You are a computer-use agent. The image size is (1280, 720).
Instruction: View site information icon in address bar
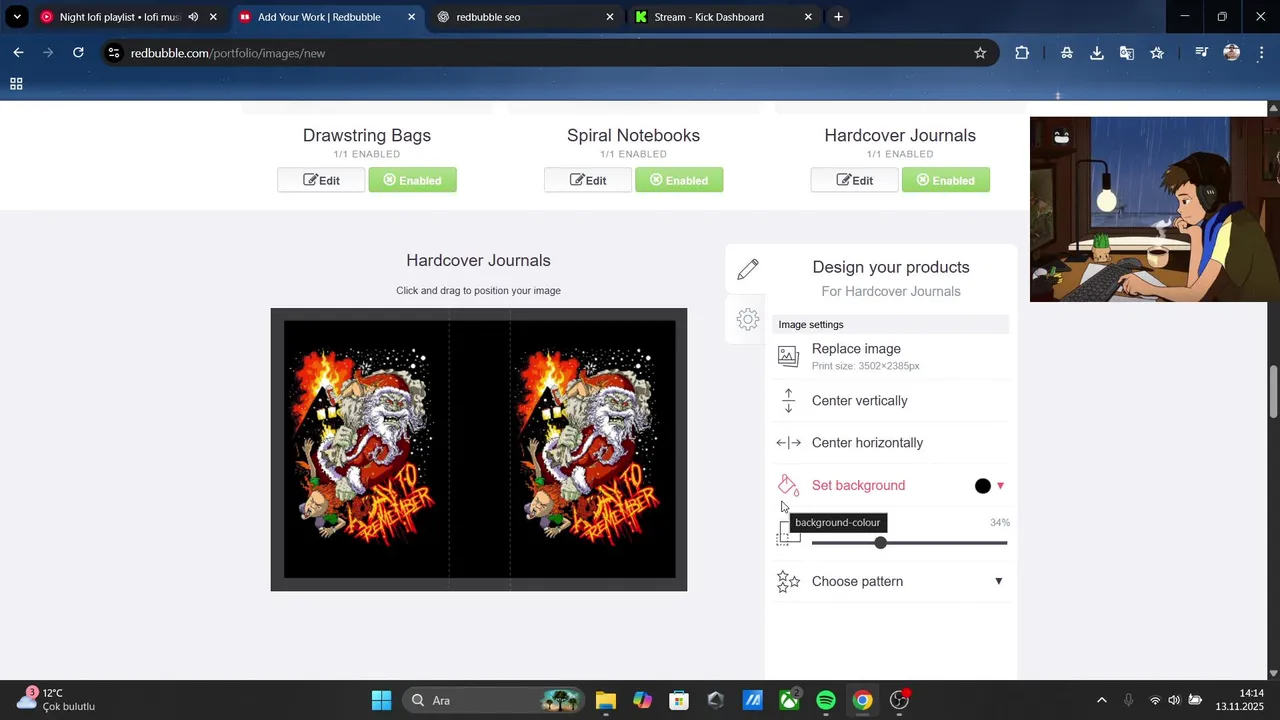click(114, 53)
